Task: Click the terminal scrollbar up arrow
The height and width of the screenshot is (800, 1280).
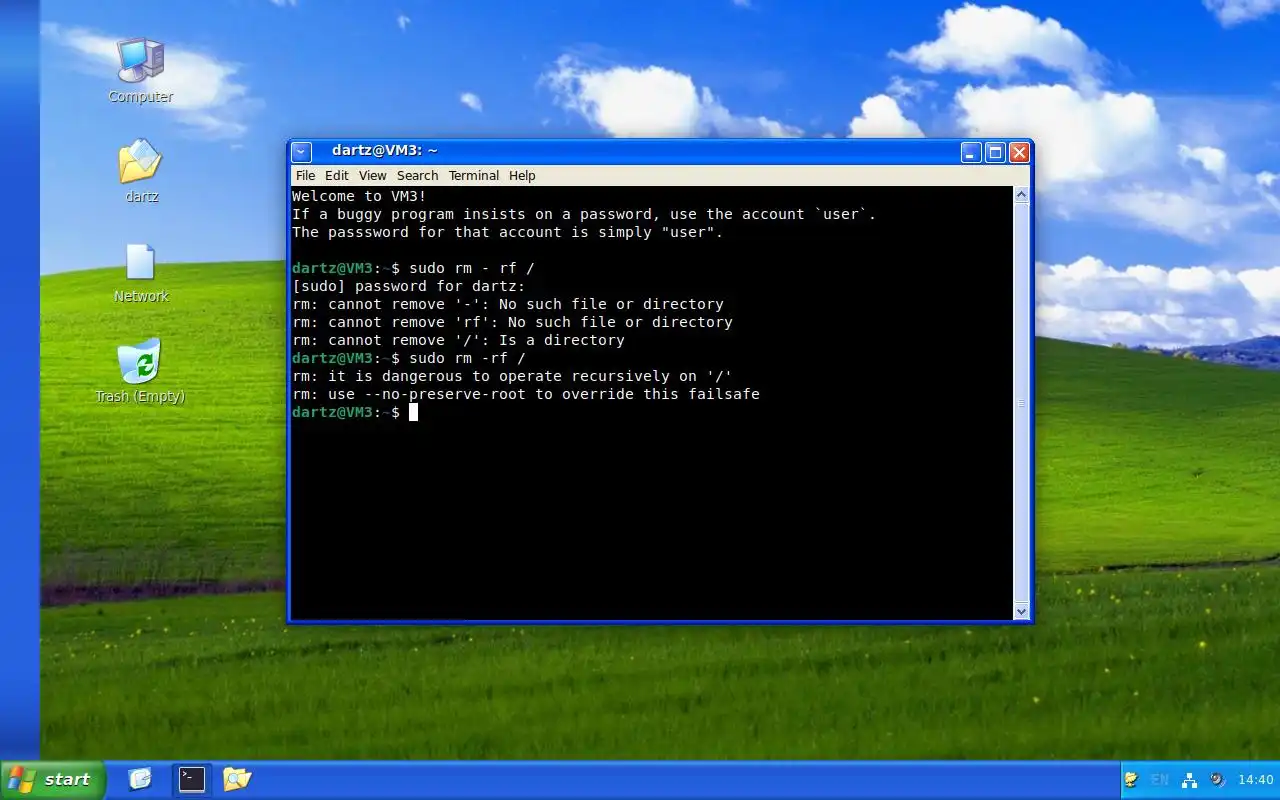Action: tap(1021, 195)
